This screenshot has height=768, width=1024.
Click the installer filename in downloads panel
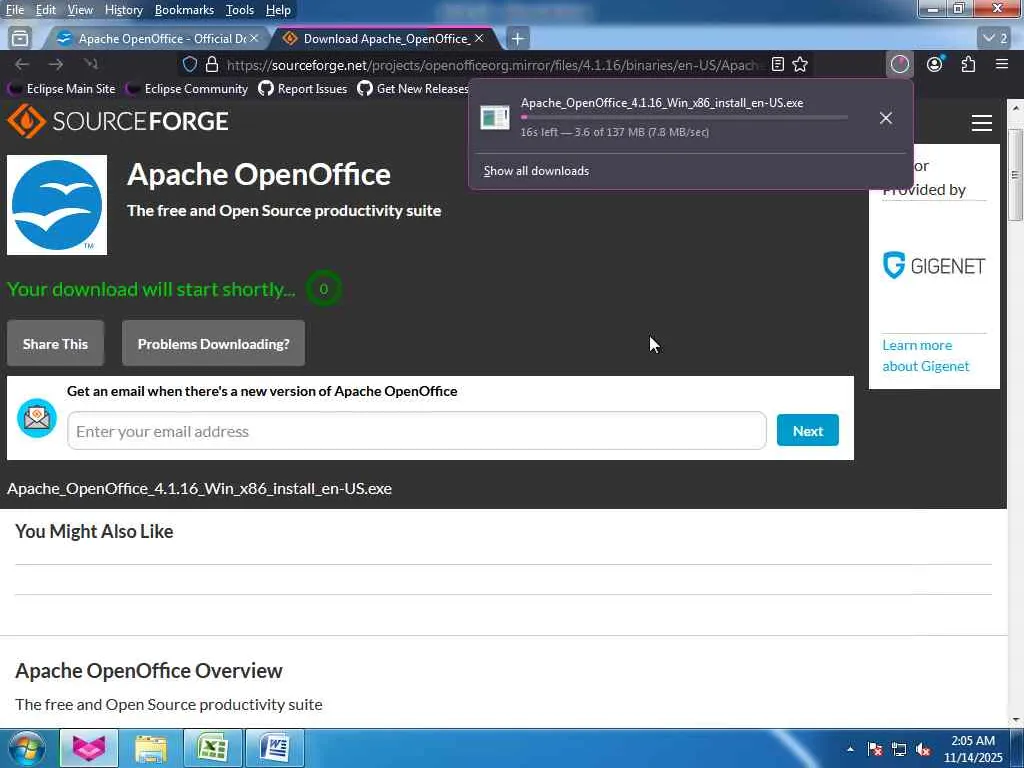tap(662, 103)
